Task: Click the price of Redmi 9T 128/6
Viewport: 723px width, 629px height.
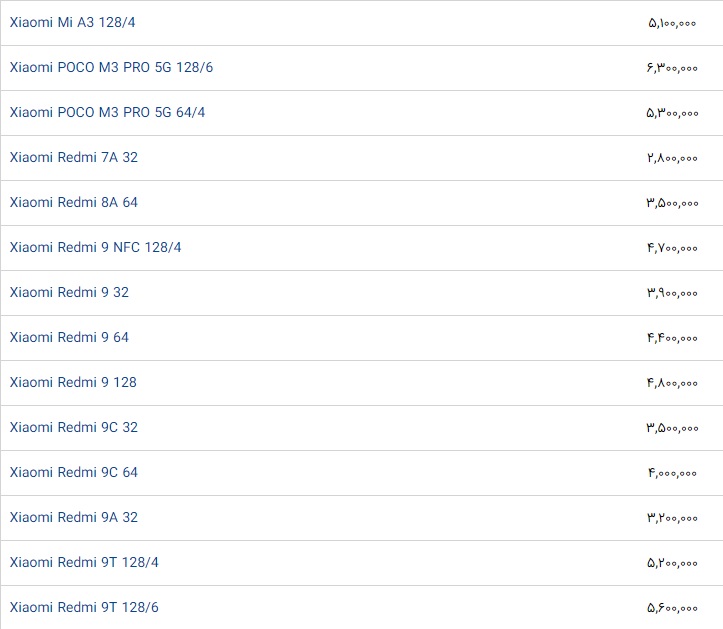Action: [672, 607]
